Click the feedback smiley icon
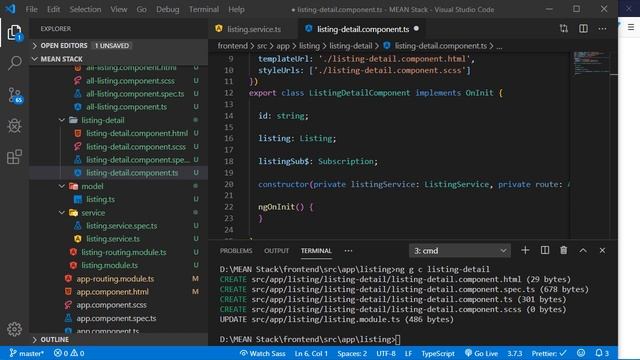This screenshot has width=640, height=360. coord(581,353)
